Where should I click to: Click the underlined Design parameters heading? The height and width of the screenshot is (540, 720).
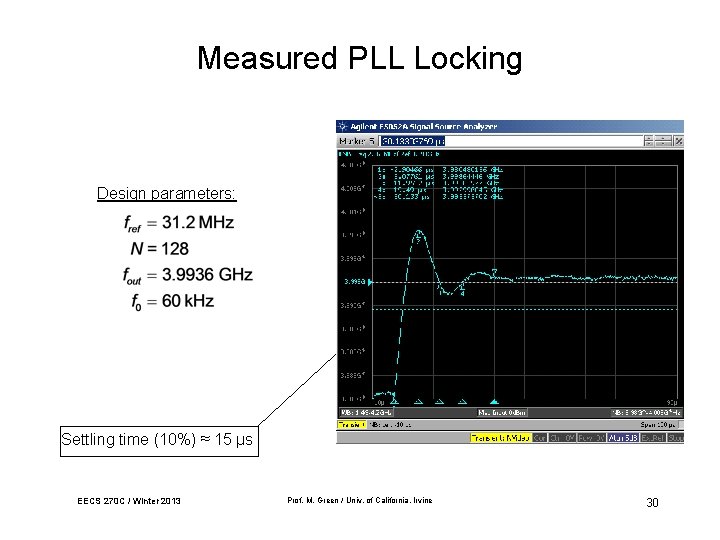click(x=166, y=193)
